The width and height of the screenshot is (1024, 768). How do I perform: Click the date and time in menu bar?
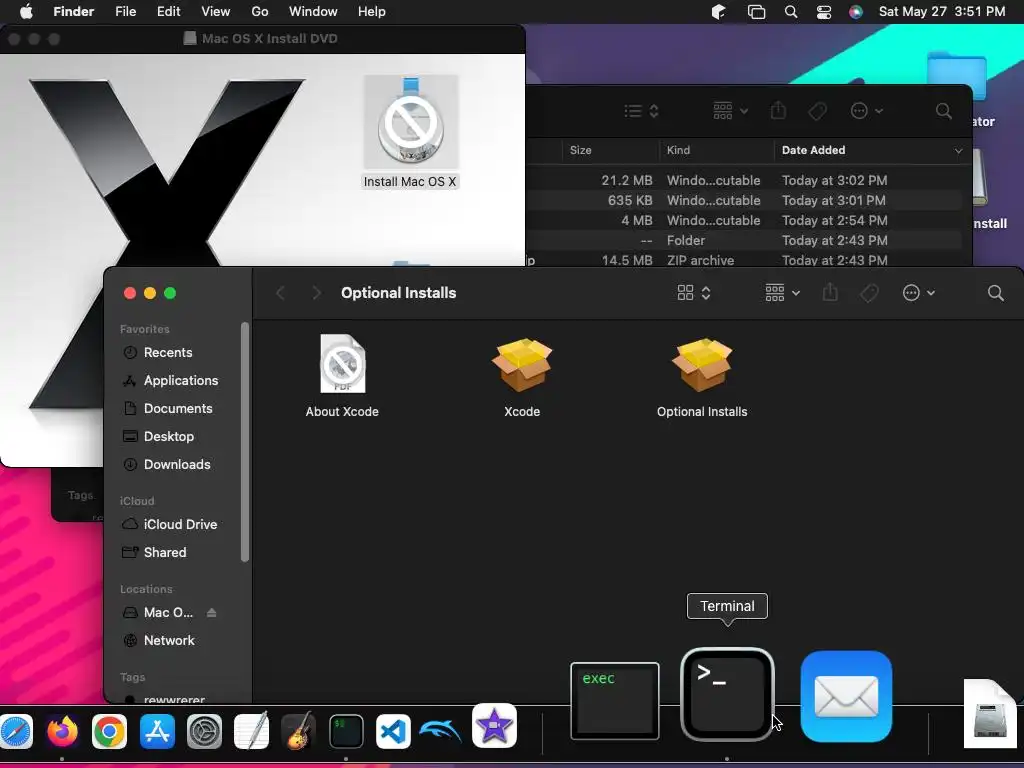click(942, 12)
